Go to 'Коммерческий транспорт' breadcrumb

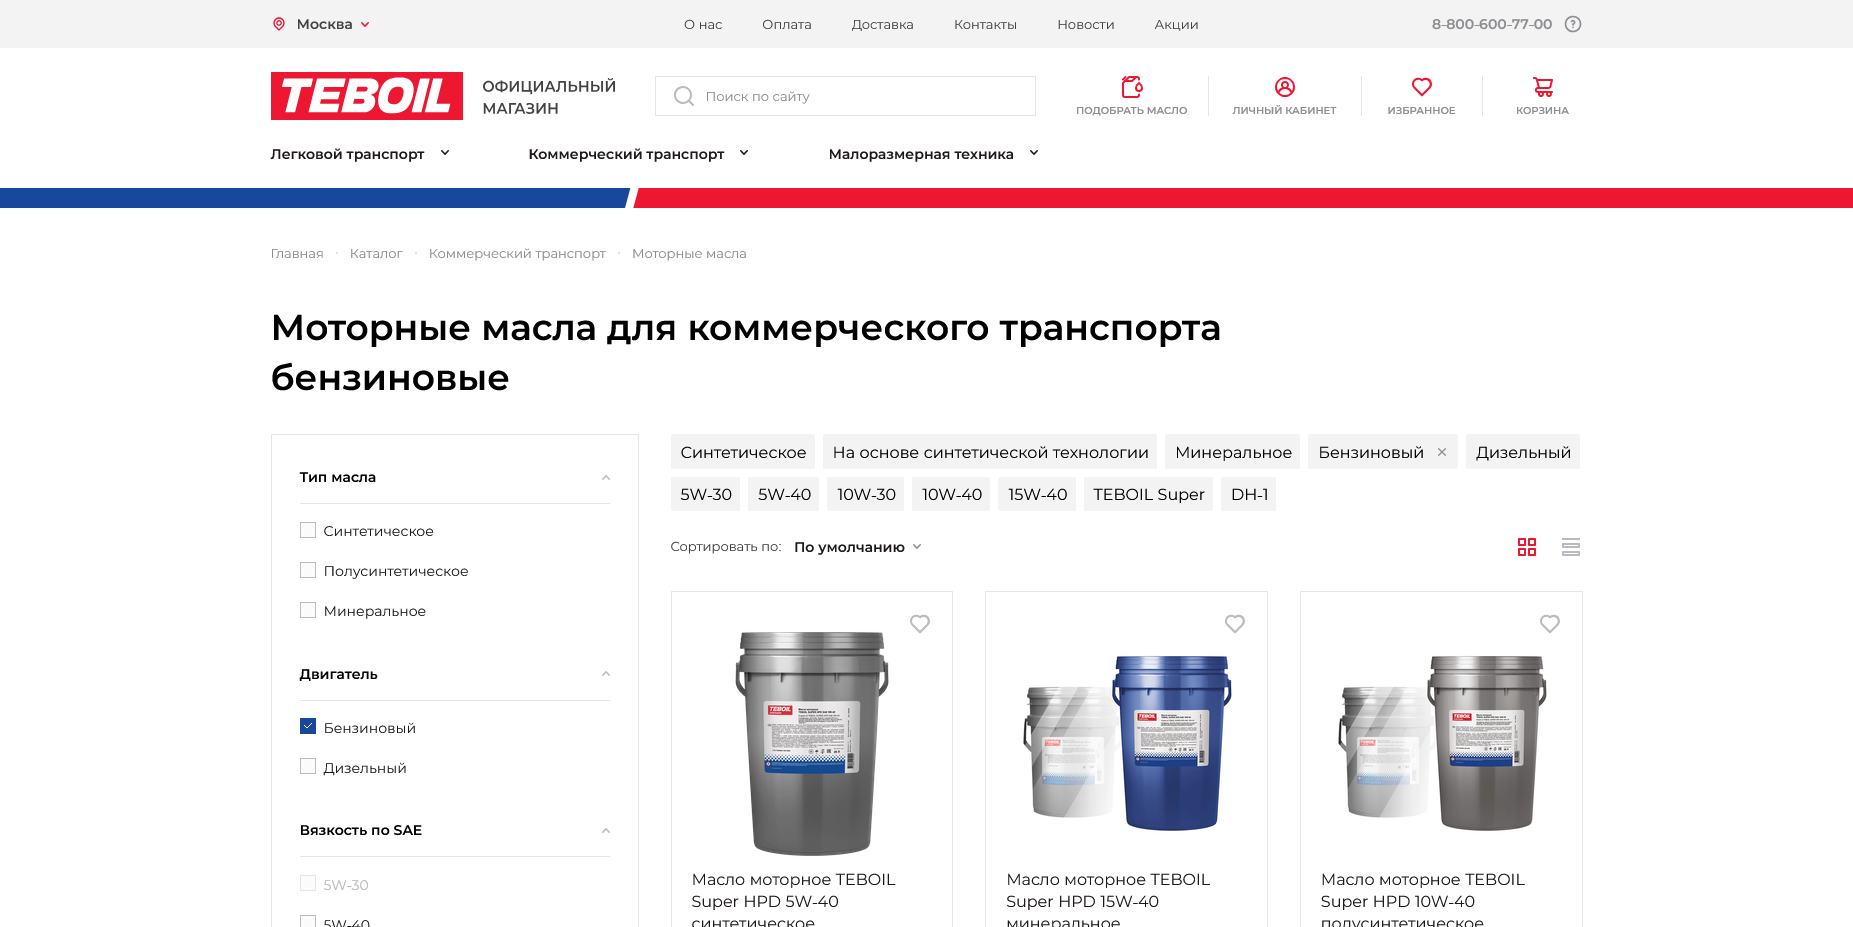tap(517, 254)
